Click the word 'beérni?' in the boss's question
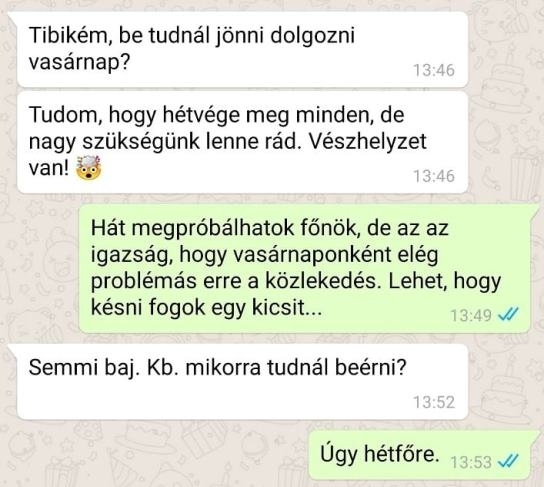544x487 pixels. click(370, 368)
